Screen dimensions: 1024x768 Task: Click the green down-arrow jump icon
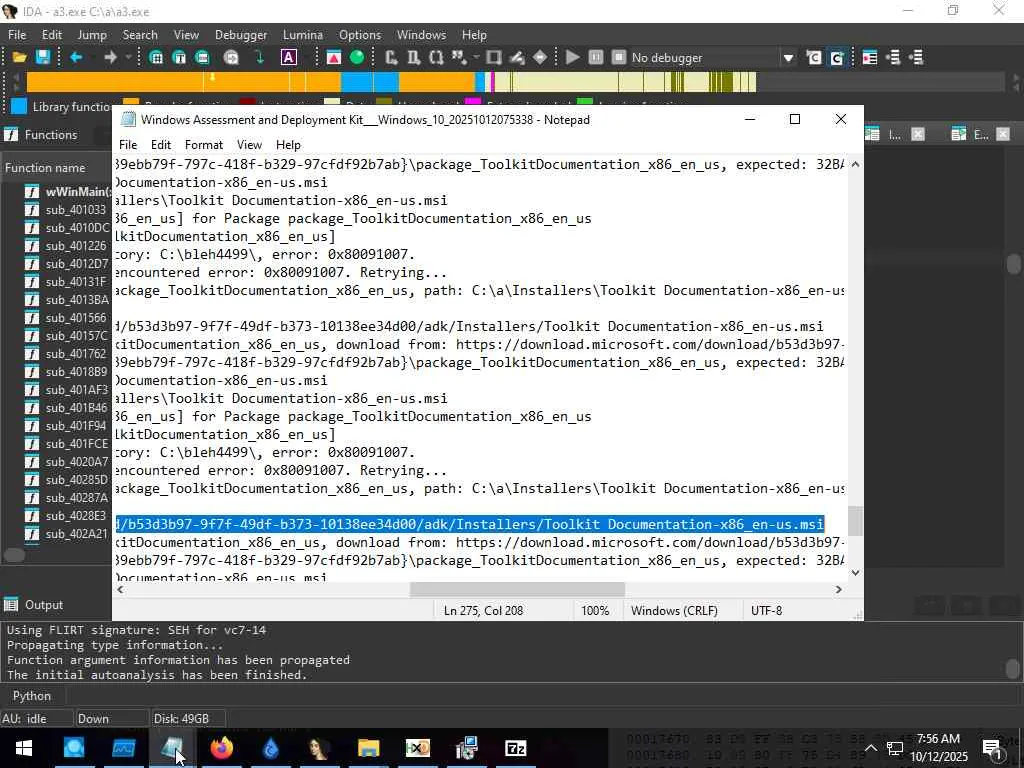click(260, 57)
